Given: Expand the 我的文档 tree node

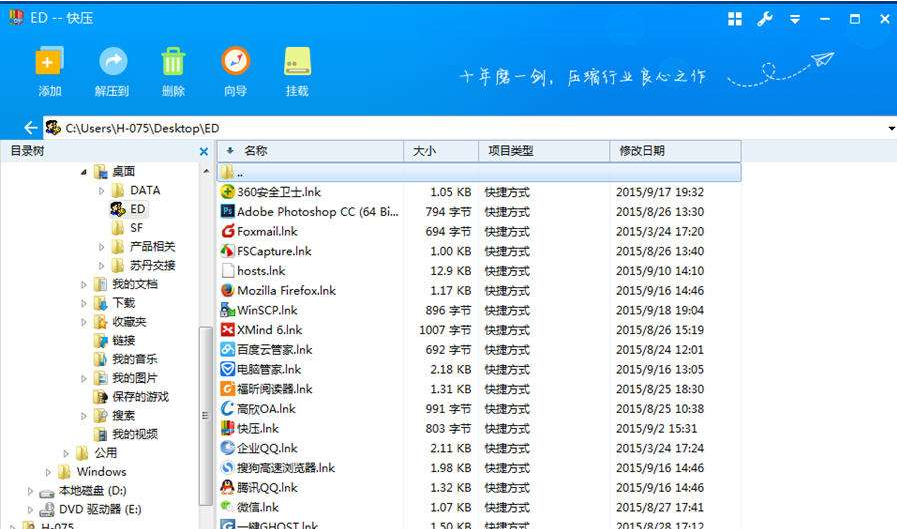Looking at the screenshot, I should tap(84, 284).
